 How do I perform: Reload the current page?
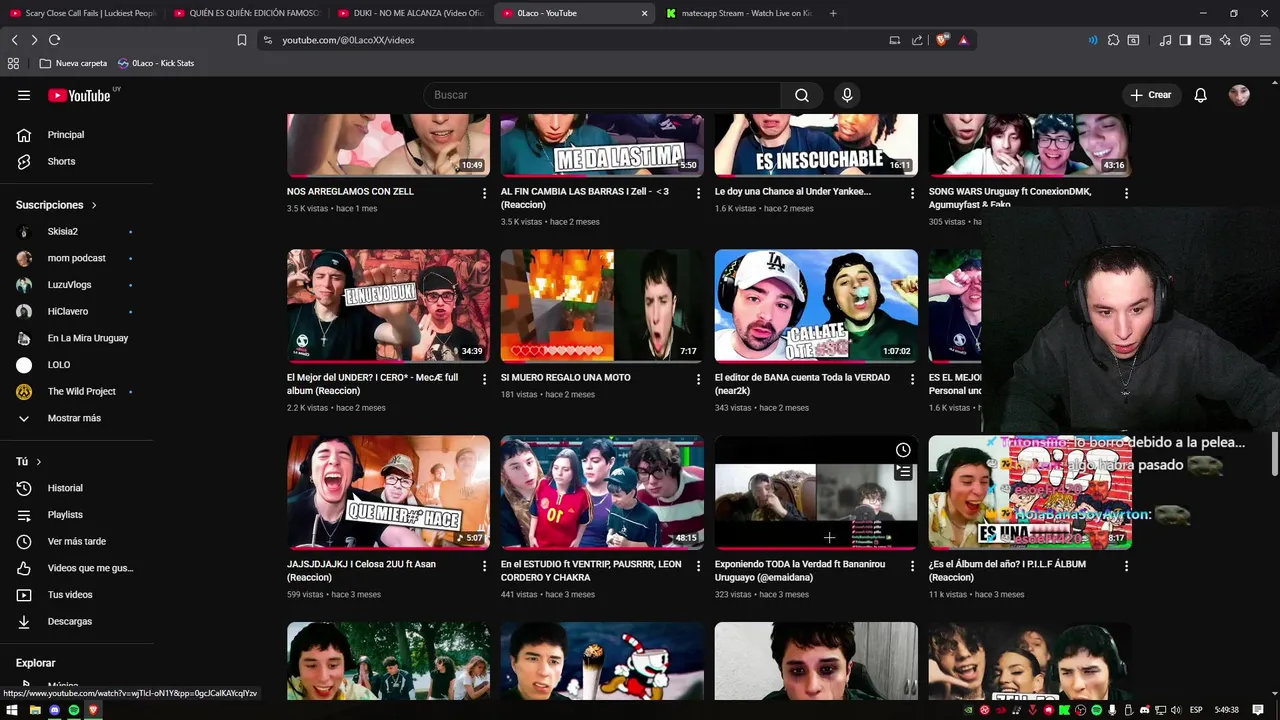[x=54, y=40]
